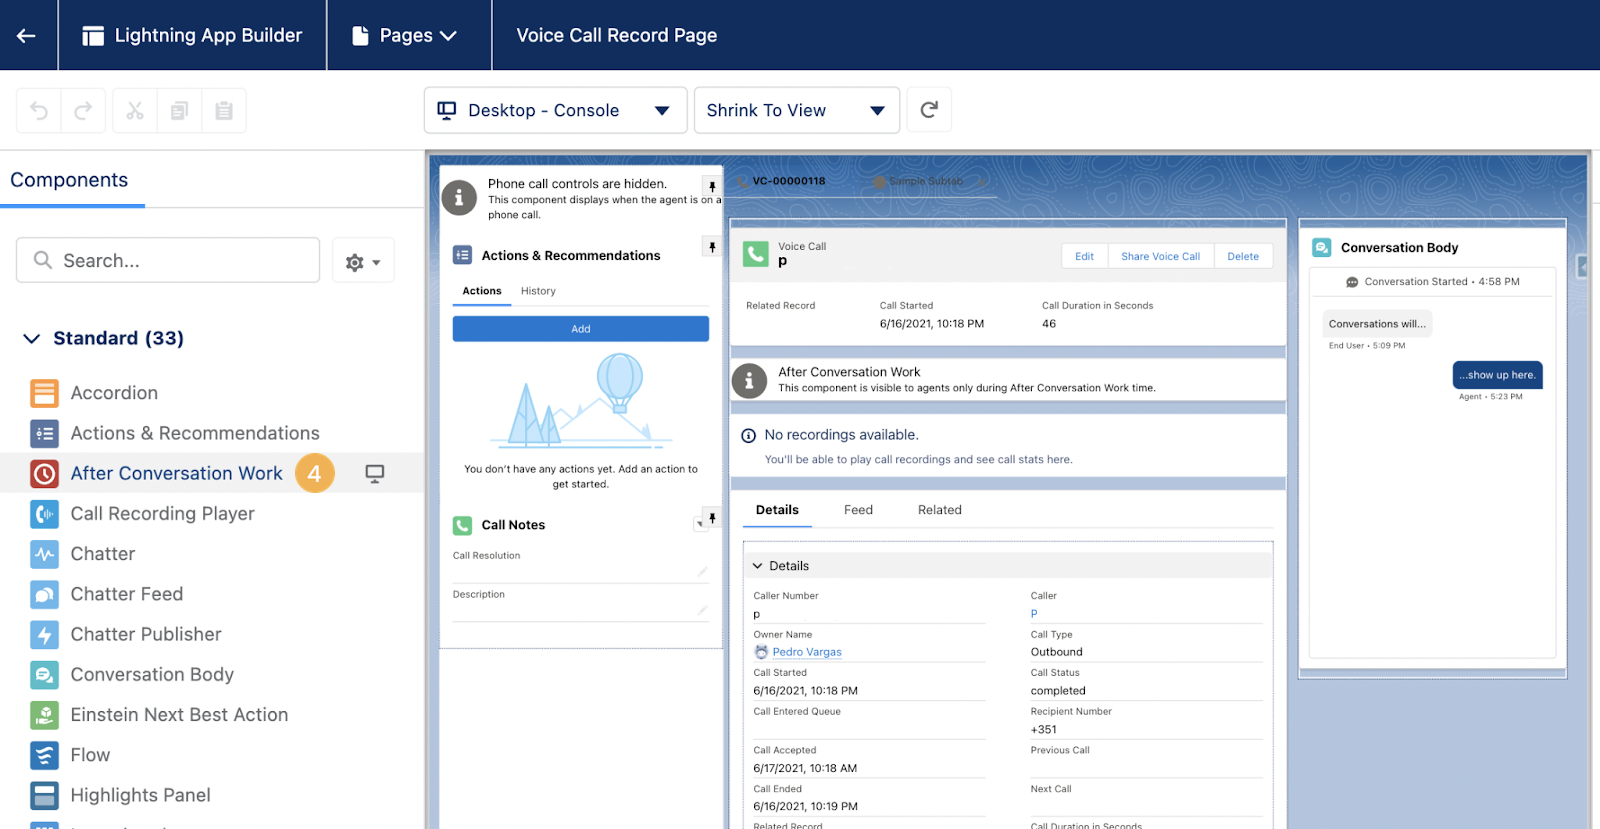Switch to the History tab
1600x829 pixels.
[538, 291]
